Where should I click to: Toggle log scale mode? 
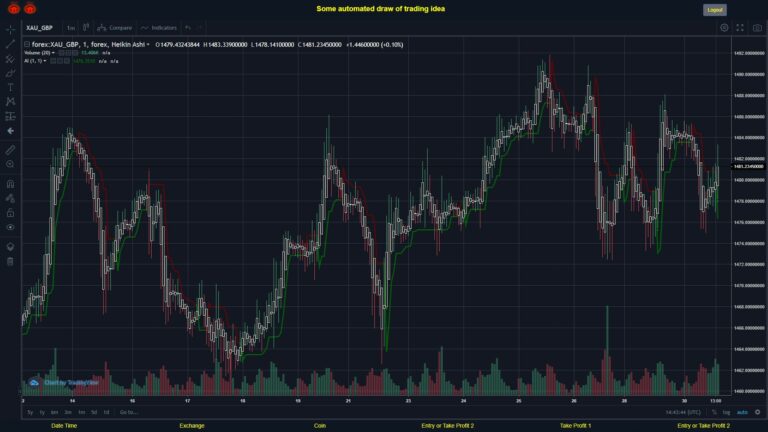726,412
